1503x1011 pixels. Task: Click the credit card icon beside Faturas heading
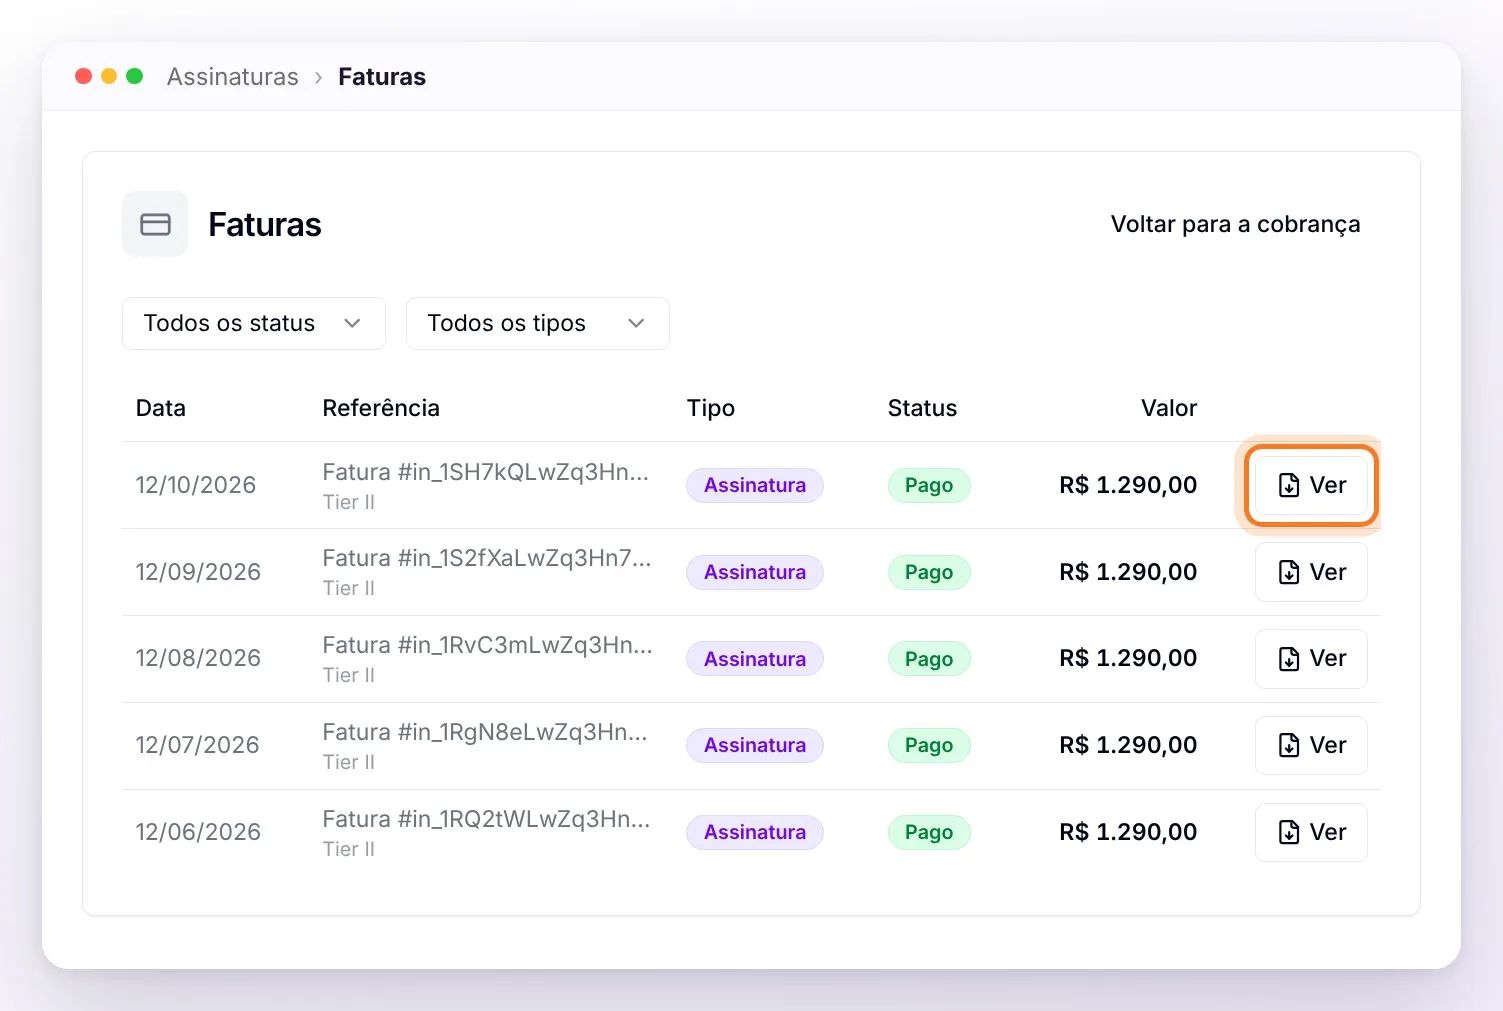pos(155,224)
